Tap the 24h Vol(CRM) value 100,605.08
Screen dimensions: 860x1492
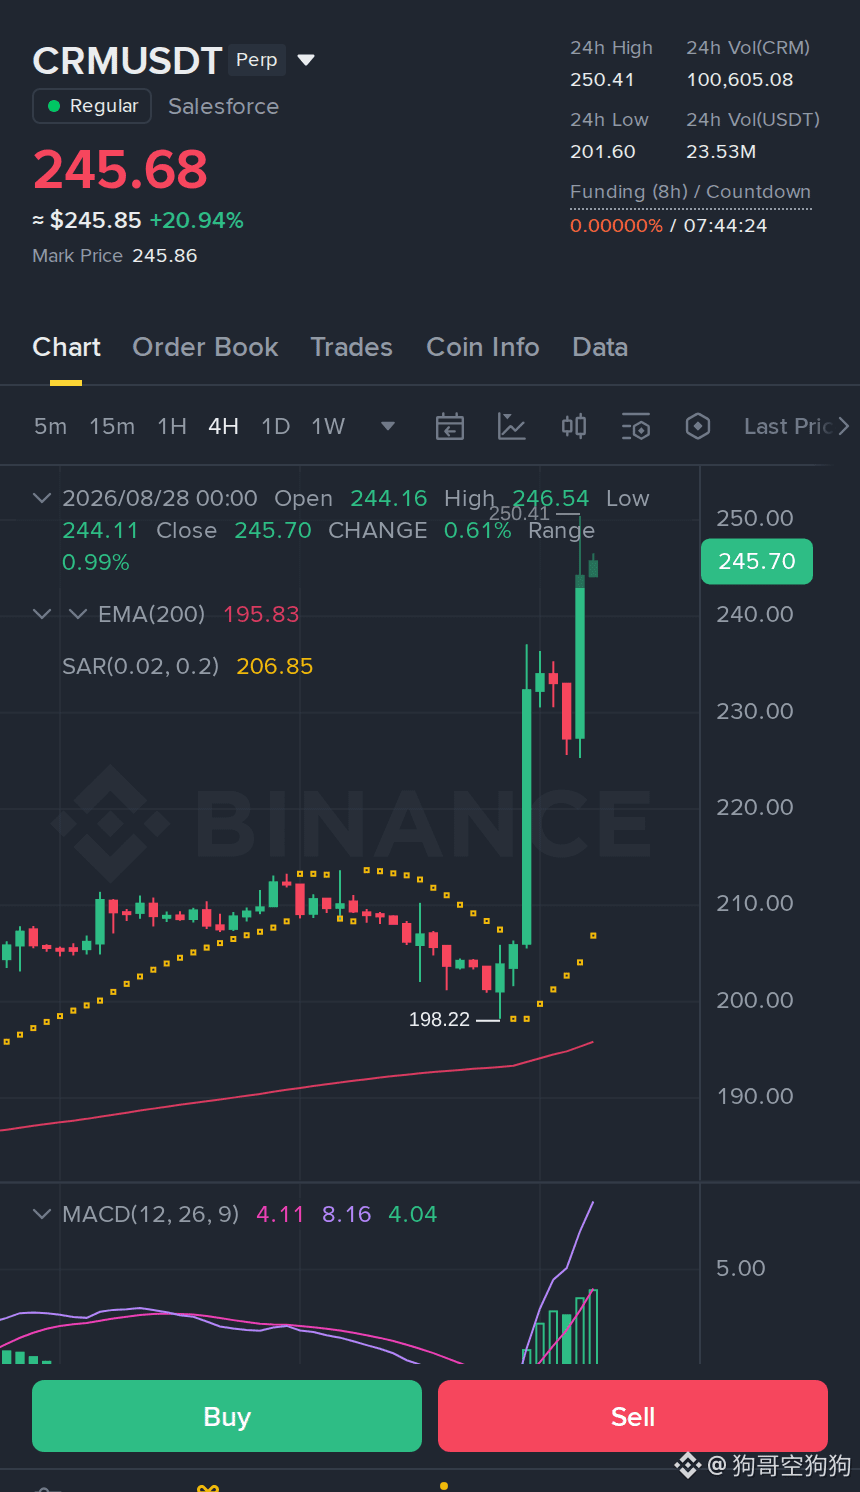(740, 80)
